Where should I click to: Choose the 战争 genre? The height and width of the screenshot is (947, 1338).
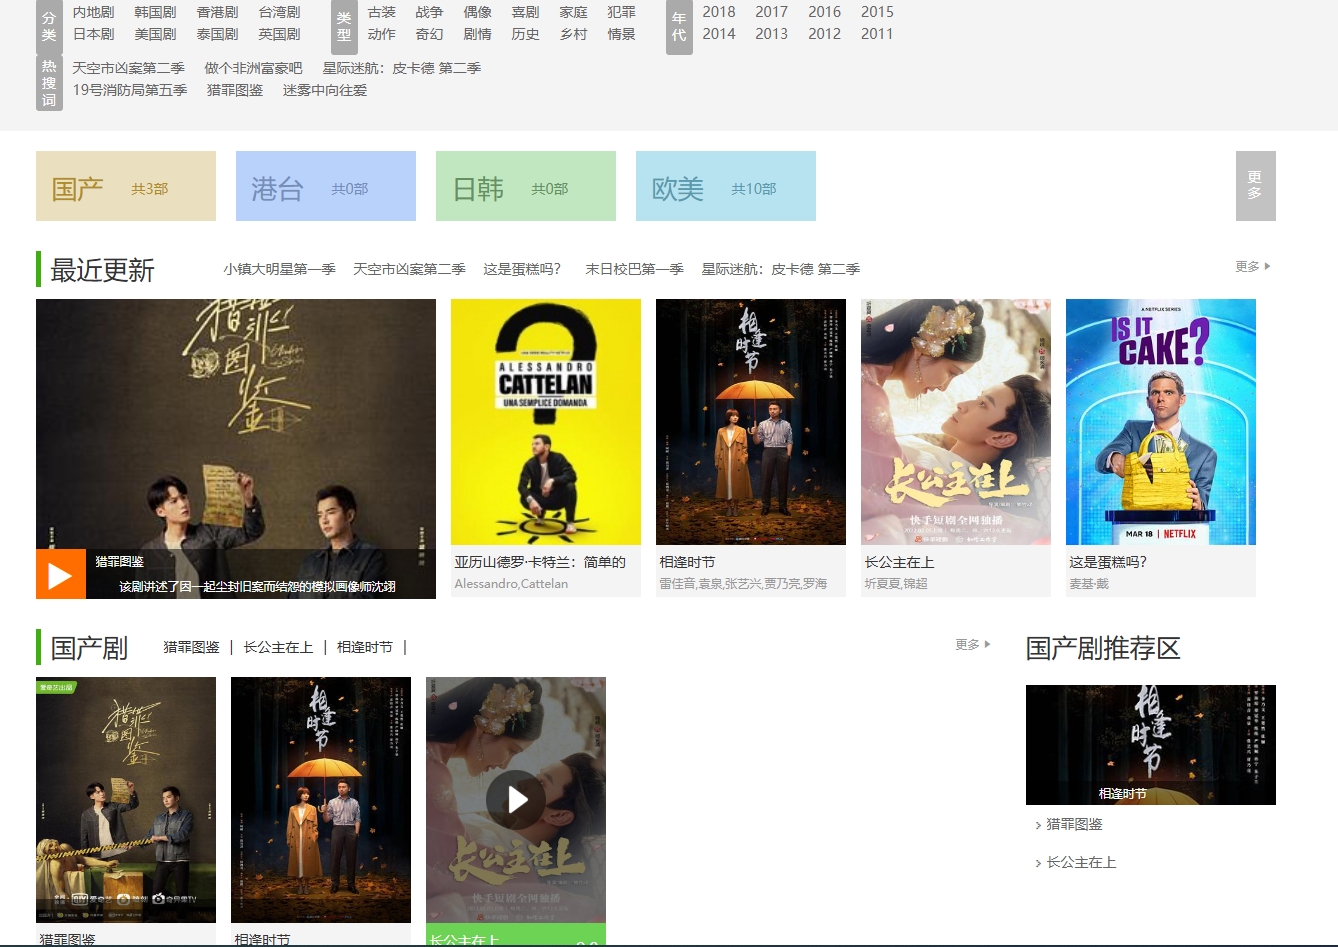click(x=430, y=12)
